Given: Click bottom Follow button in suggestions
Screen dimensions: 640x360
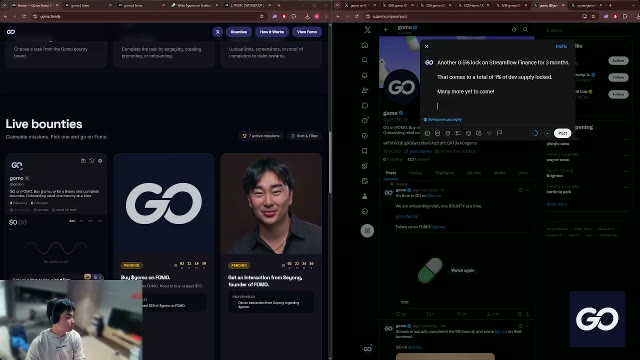Looking at the screenshot, I should (618, 94).
